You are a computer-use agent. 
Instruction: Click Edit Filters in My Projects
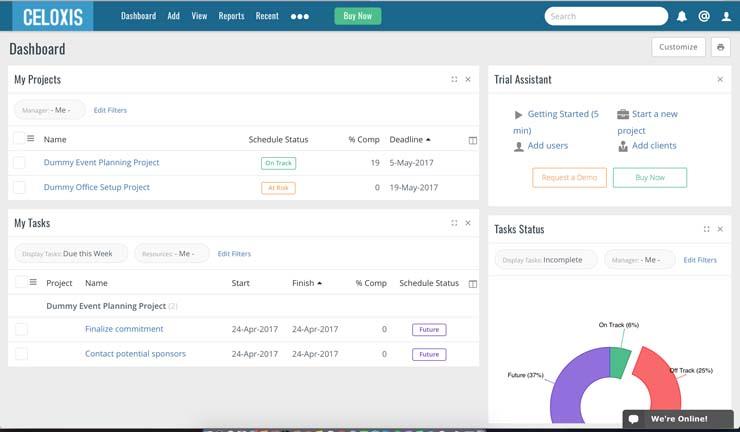click(110, 110)
